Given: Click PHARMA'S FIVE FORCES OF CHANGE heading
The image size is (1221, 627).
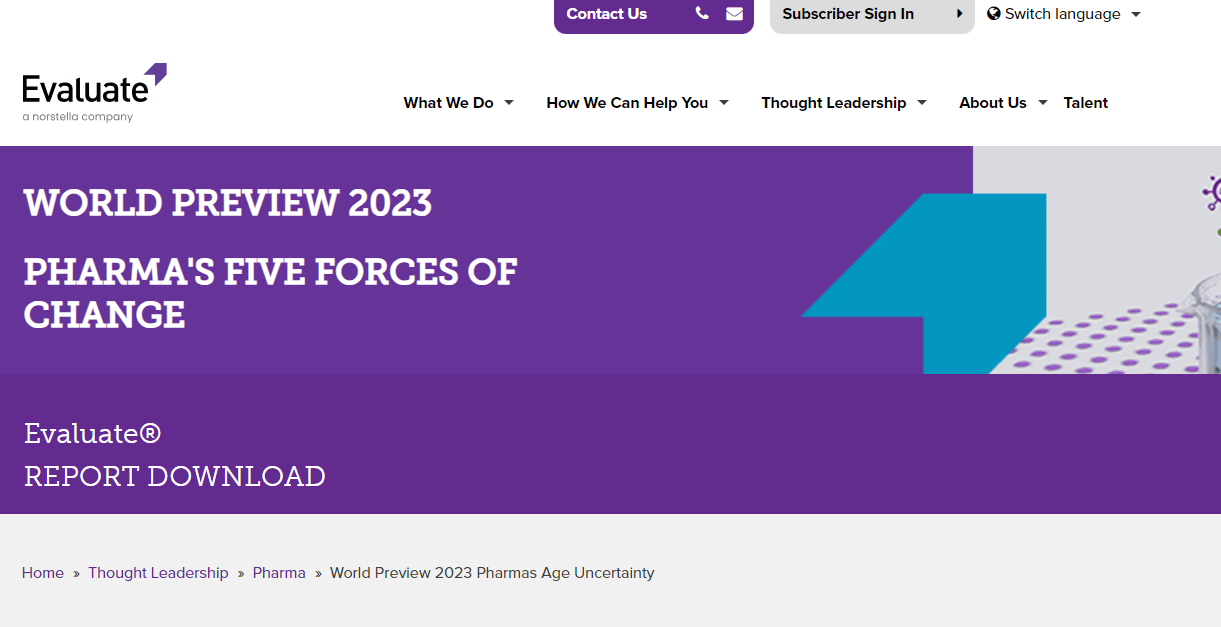Looking at the screenshot, I should [x=270, y=292].
